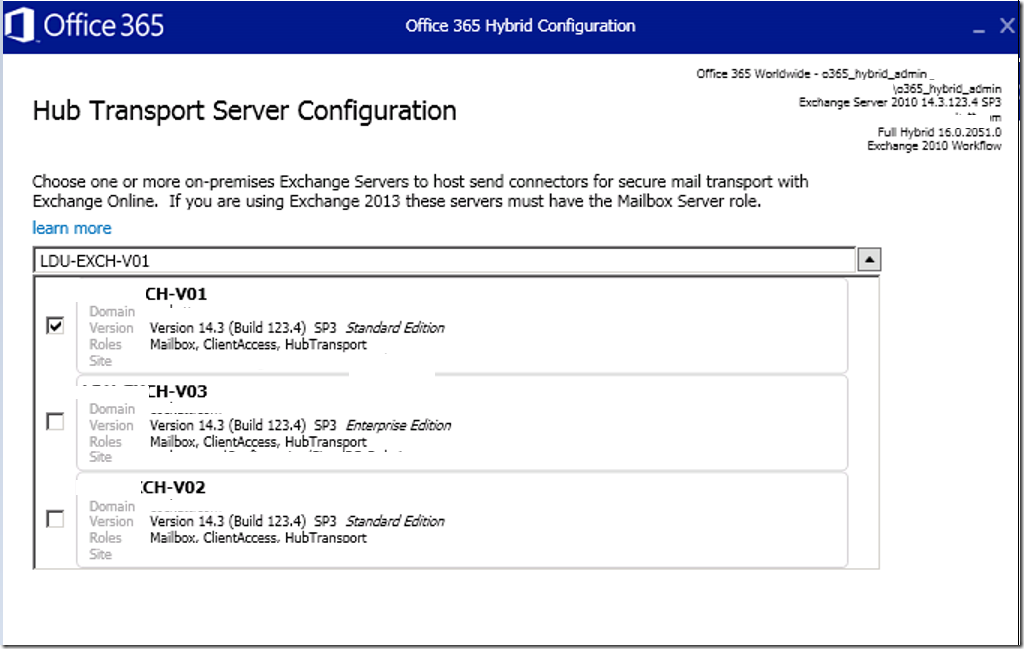Click the roles text under CH-V03
The image size is (1024, 649).
[258, 442]
